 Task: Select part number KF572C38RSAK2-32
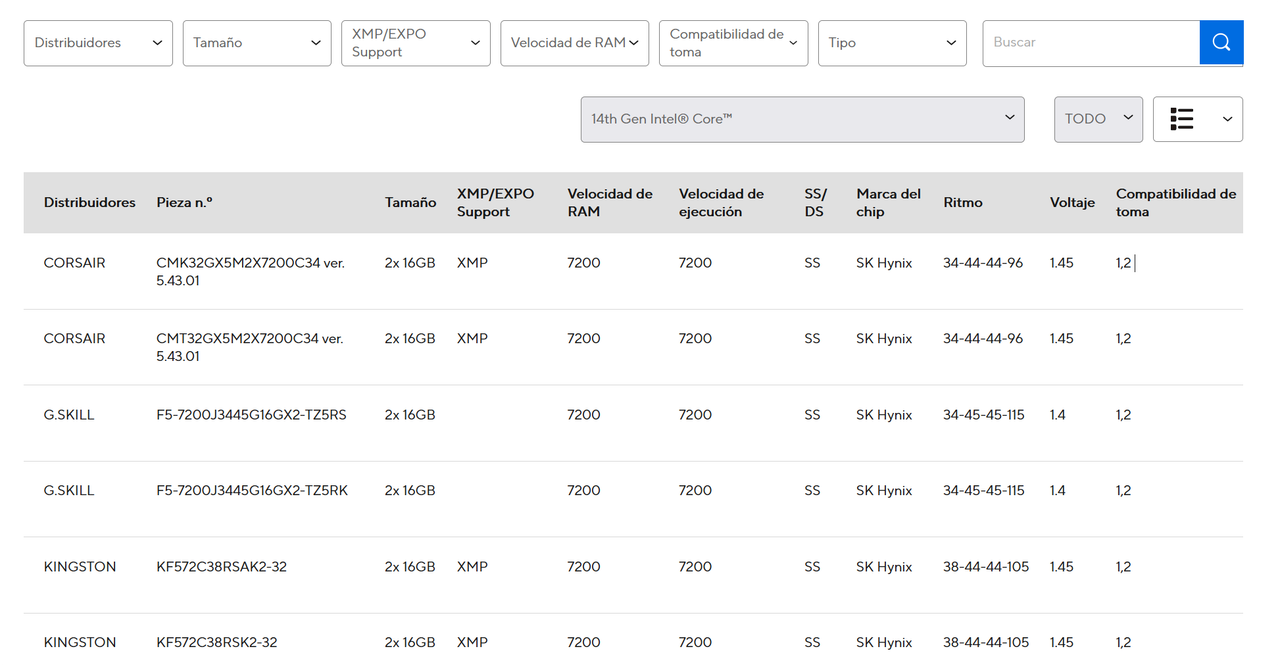pos(222,567)
